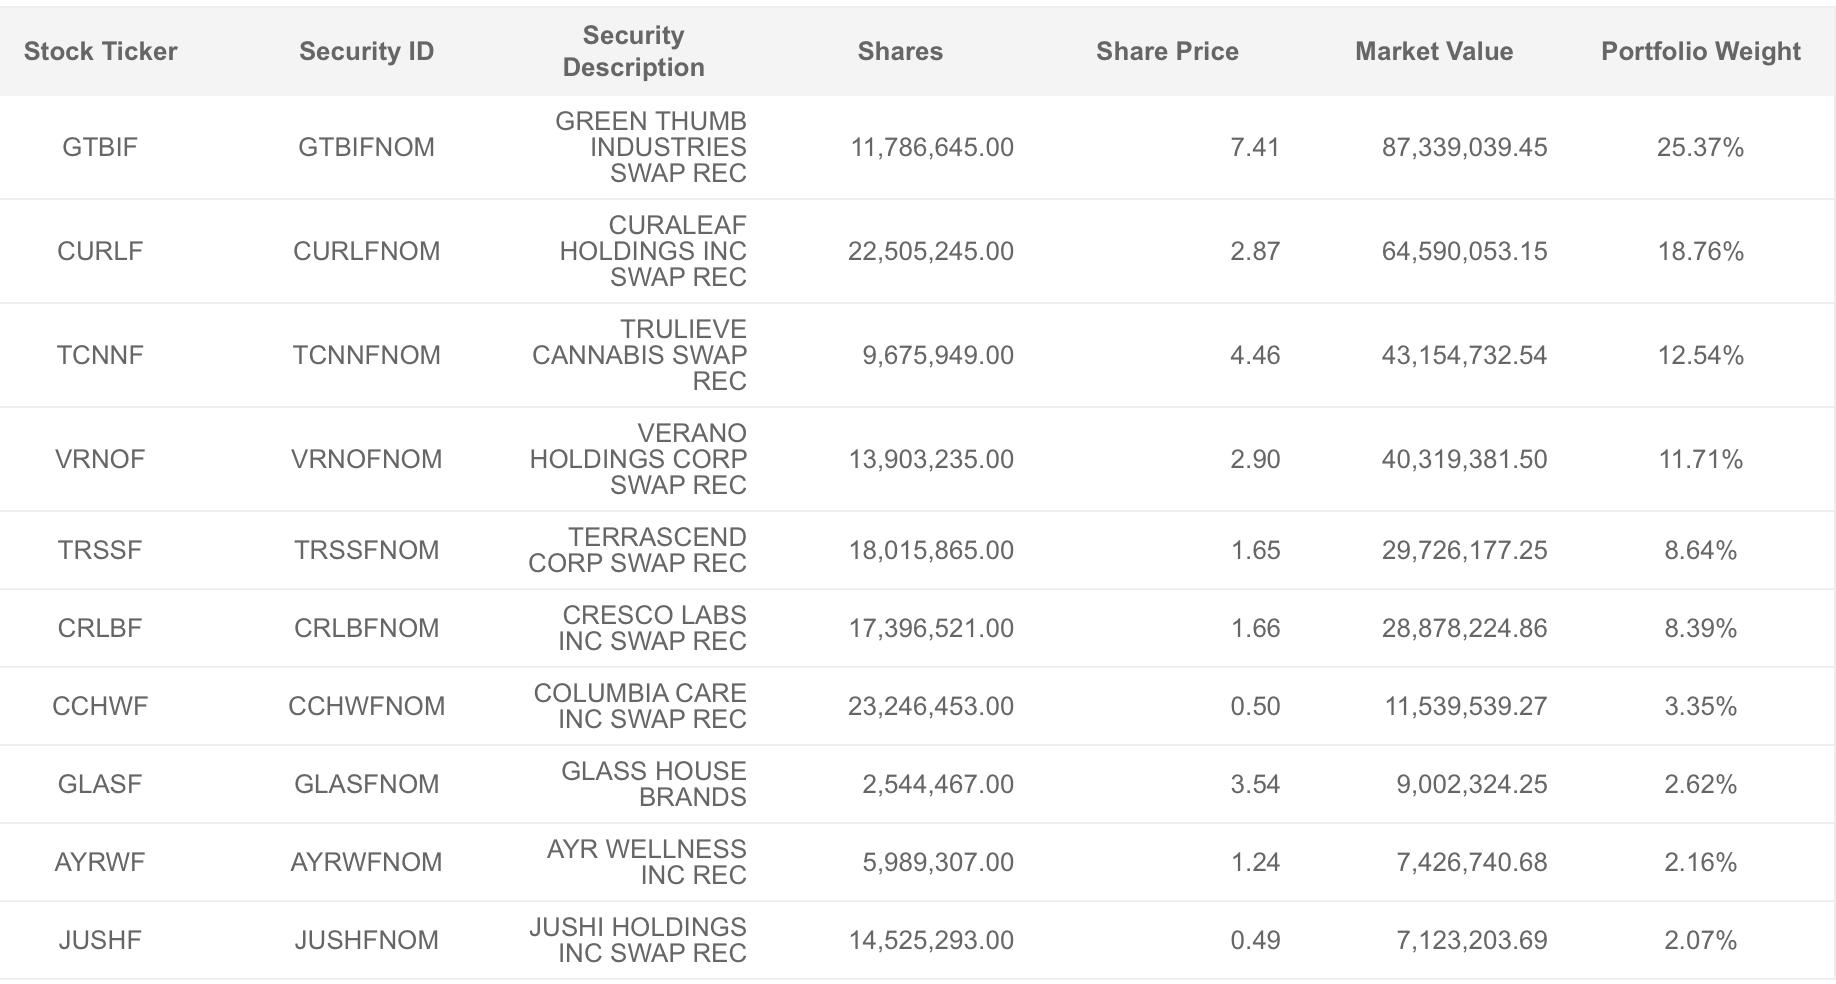Click VRNOF shares value 13,903,235.00
The height and width of the screenshot is (984, 1836).
931,460
